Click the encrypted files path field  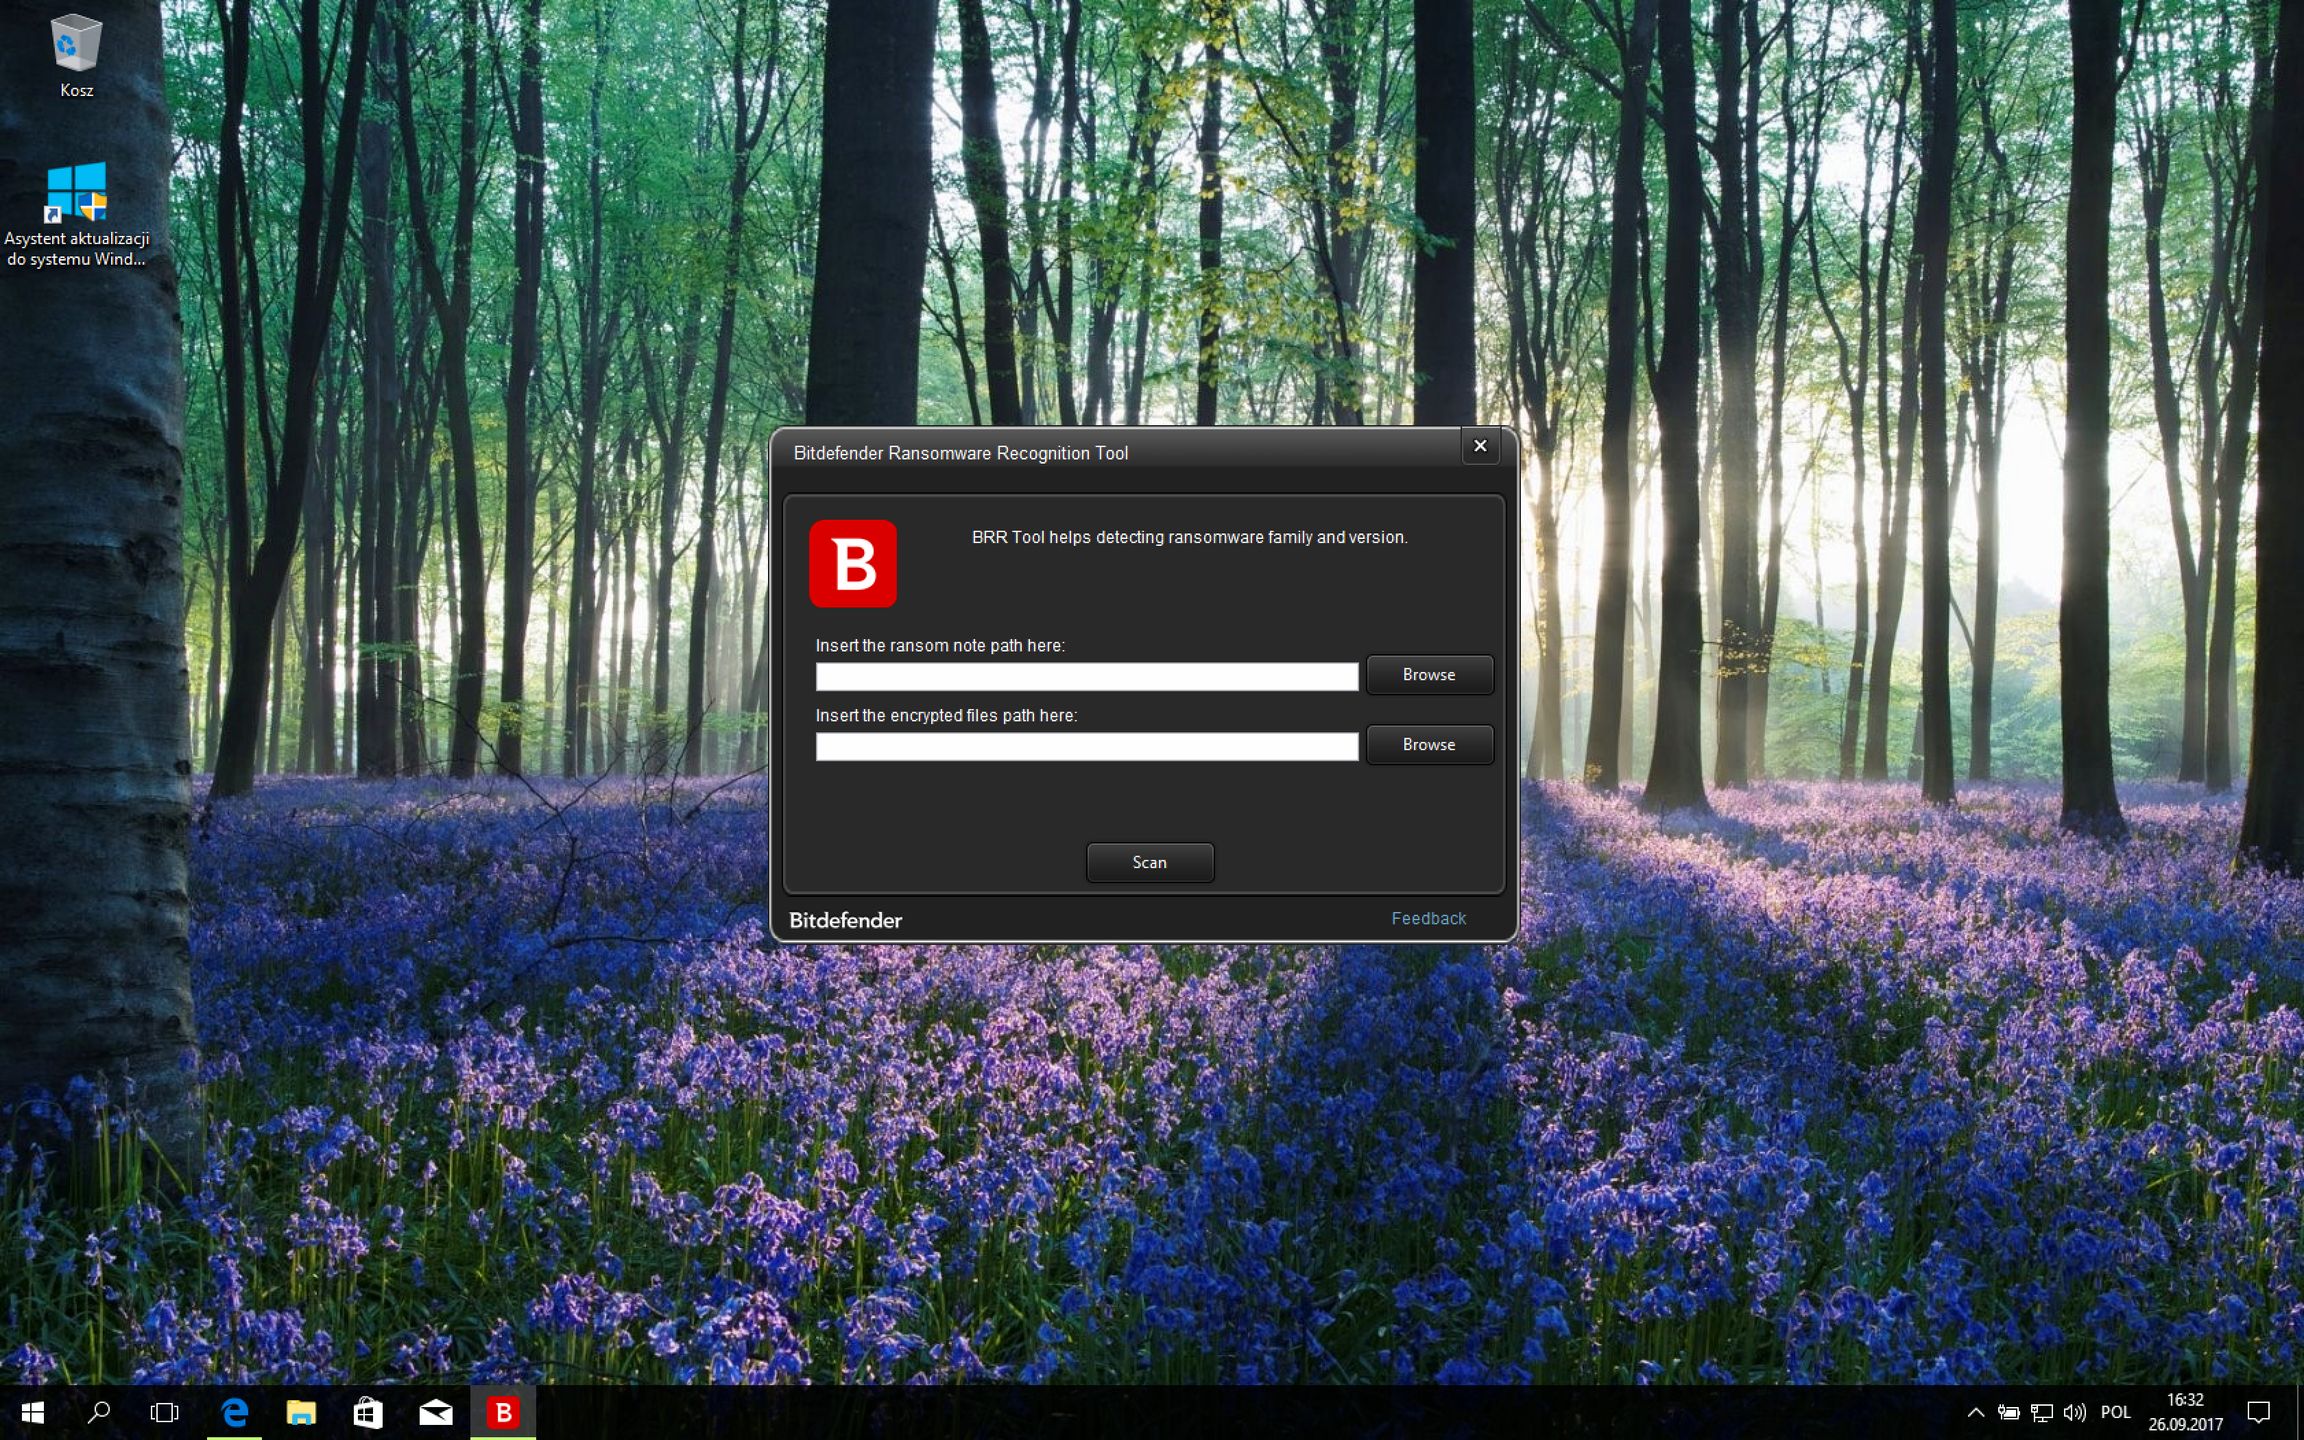(x=1086, y=747)
